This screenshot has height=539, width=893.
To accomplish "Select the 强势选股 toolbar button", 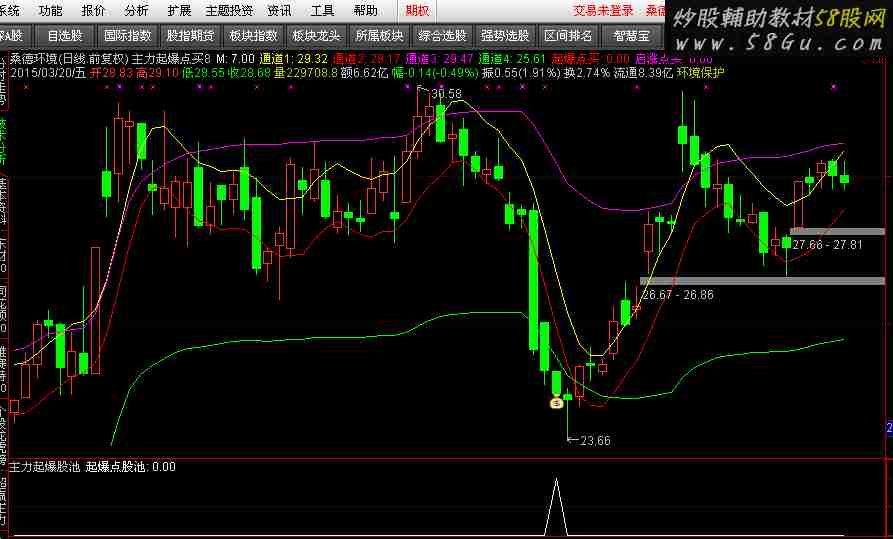I will pyautogui.click(x=505, y=35).
